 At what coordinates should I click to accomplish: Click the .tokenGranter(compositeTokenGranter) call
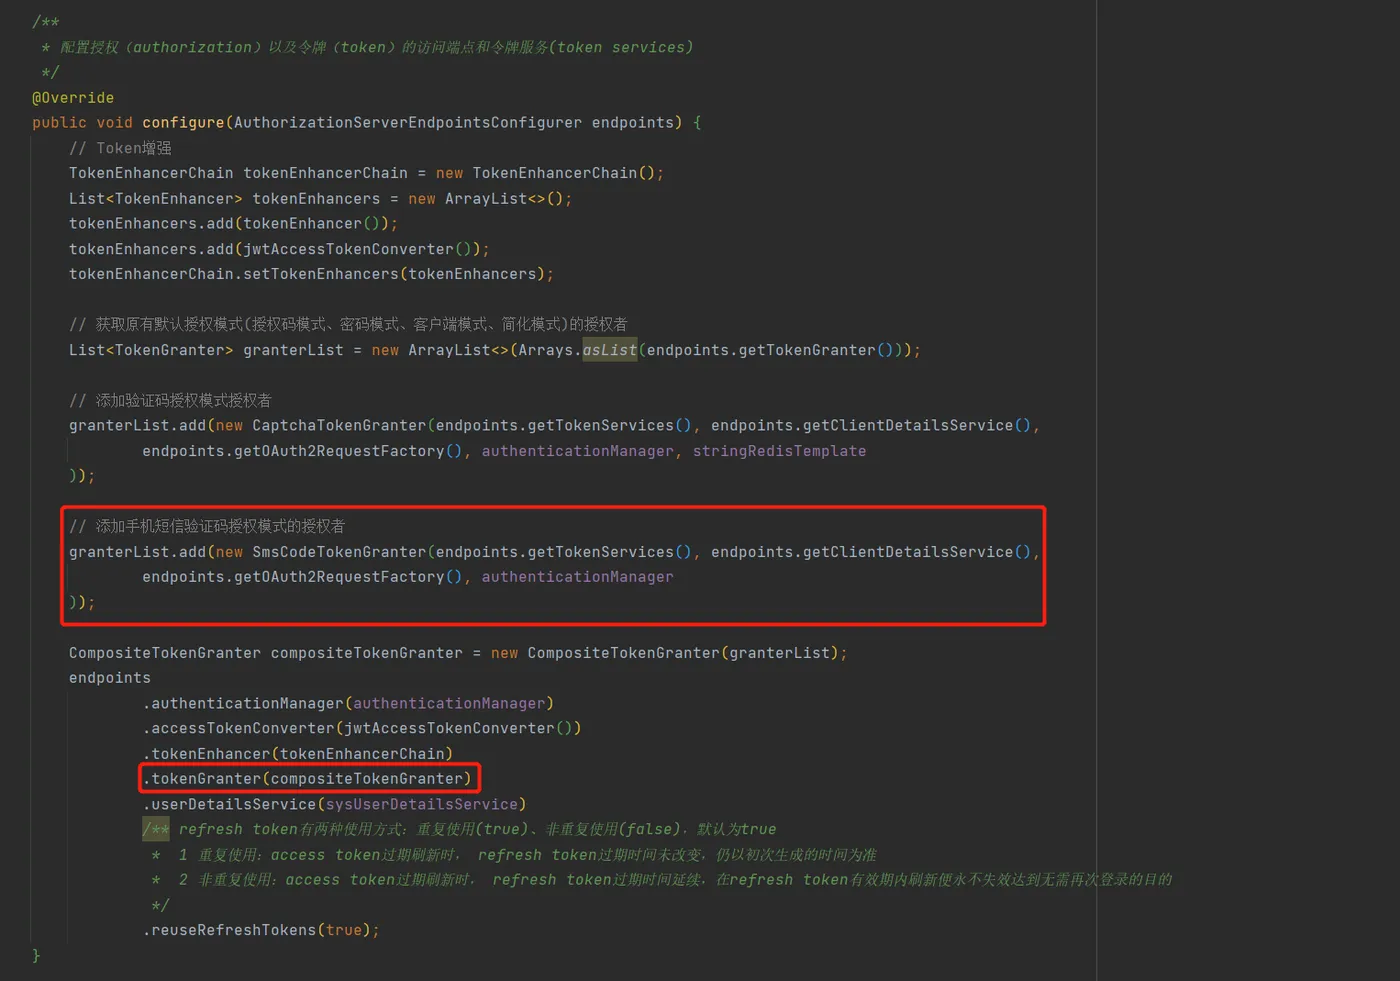[307, 779]
